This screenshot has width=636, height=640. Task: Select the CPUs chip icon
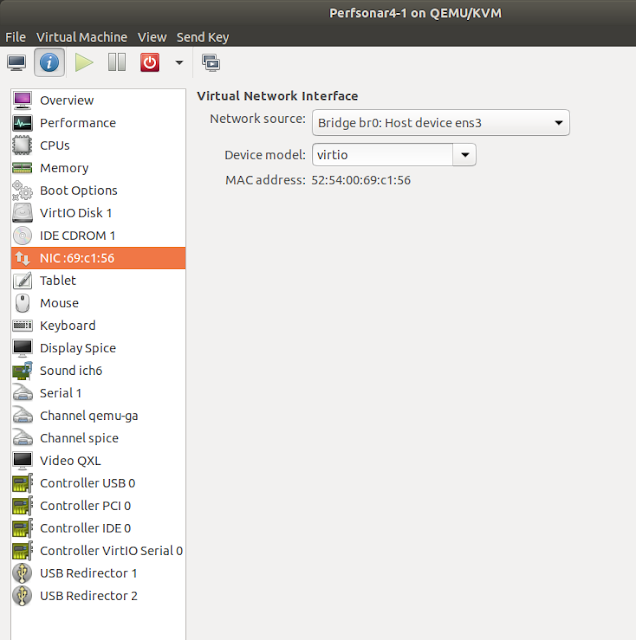click(x=22, y=145)
